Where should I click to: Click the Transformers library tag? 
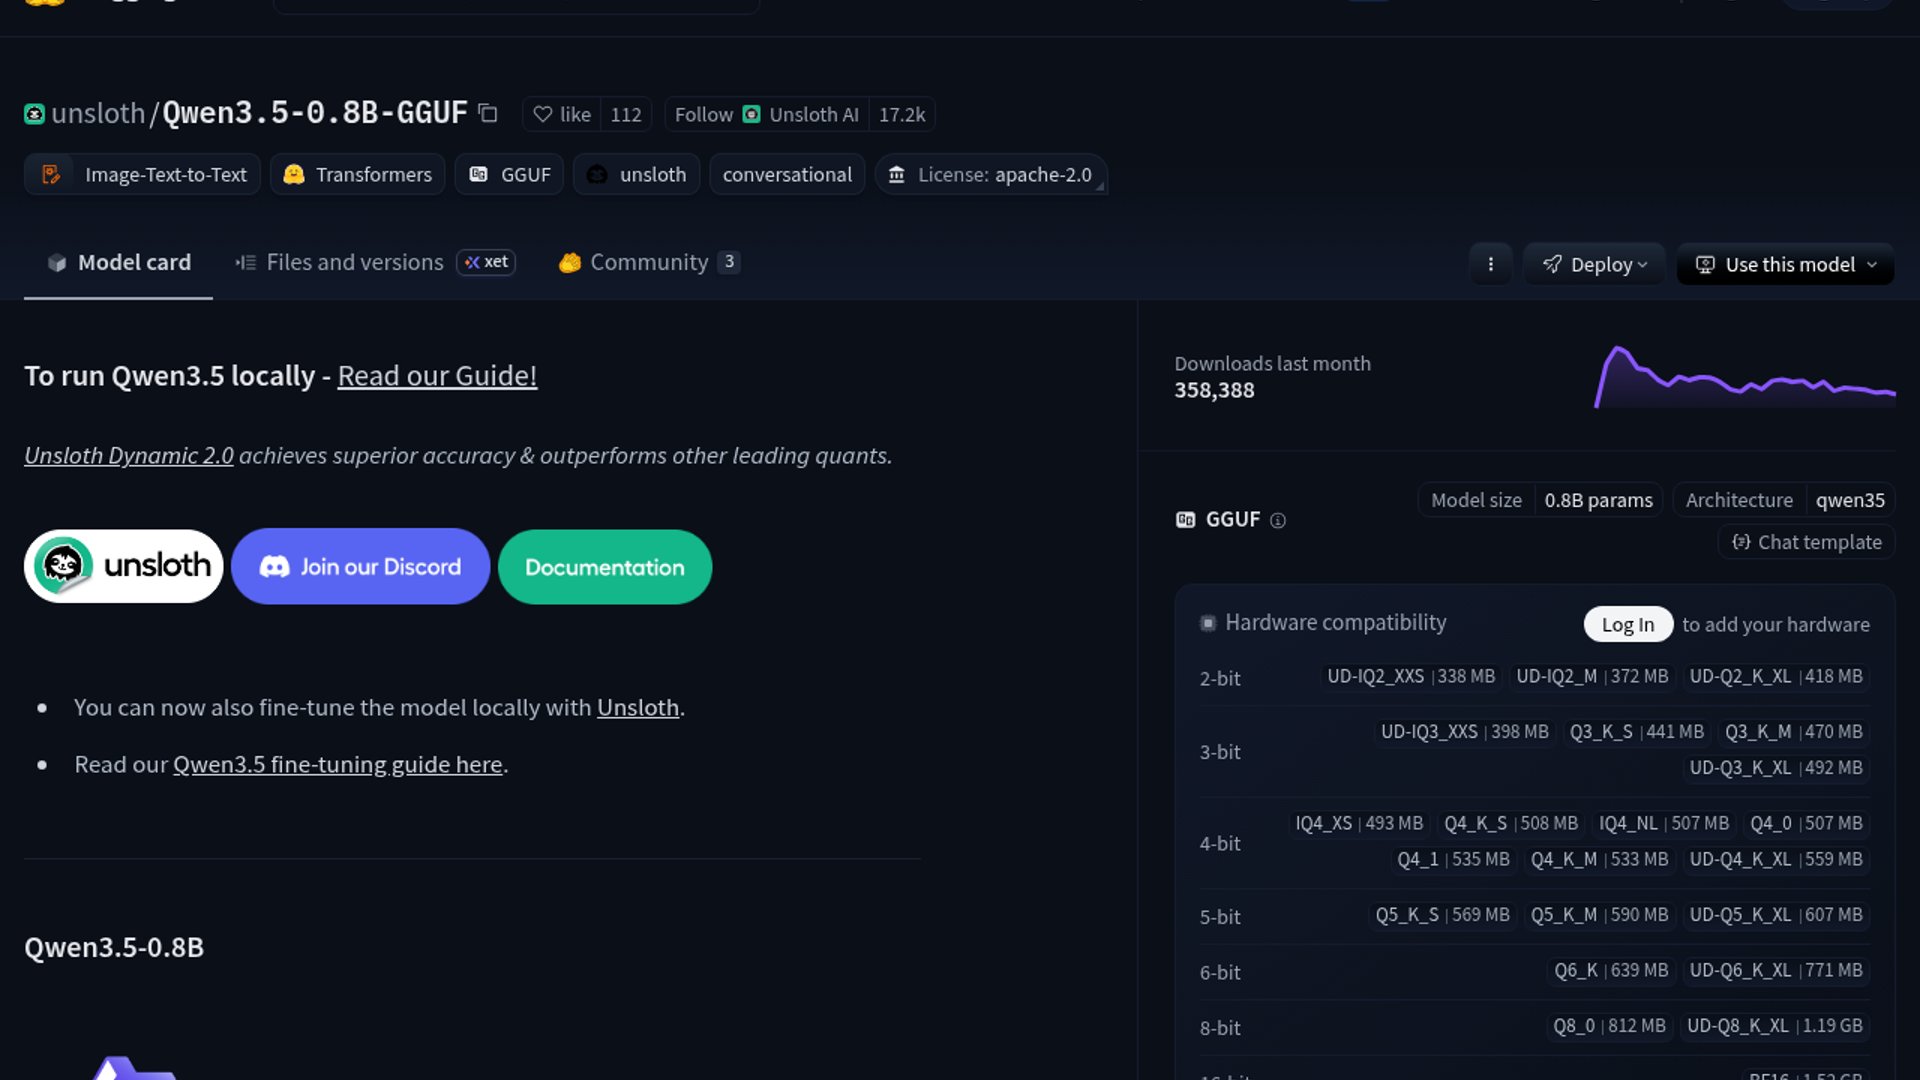[x=358, y=174]
